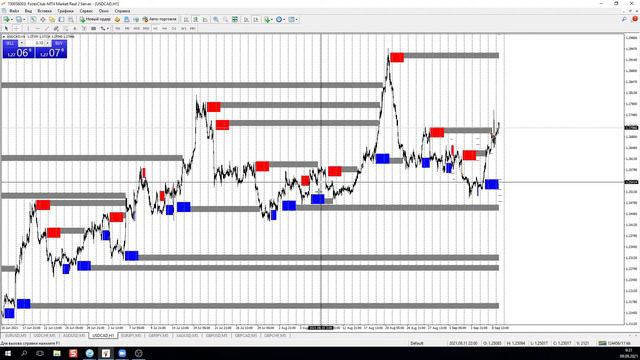Click the zoom out magnifier icon
640x360 pixels.
225,19
